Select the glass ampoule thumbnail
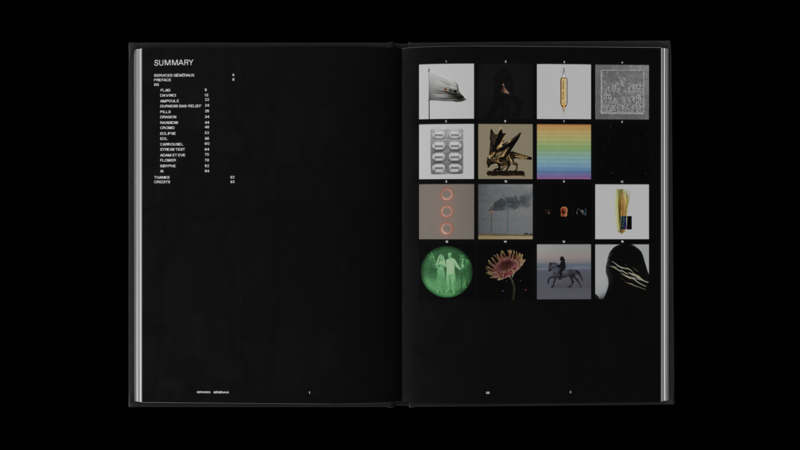 [x=563, y=91]
